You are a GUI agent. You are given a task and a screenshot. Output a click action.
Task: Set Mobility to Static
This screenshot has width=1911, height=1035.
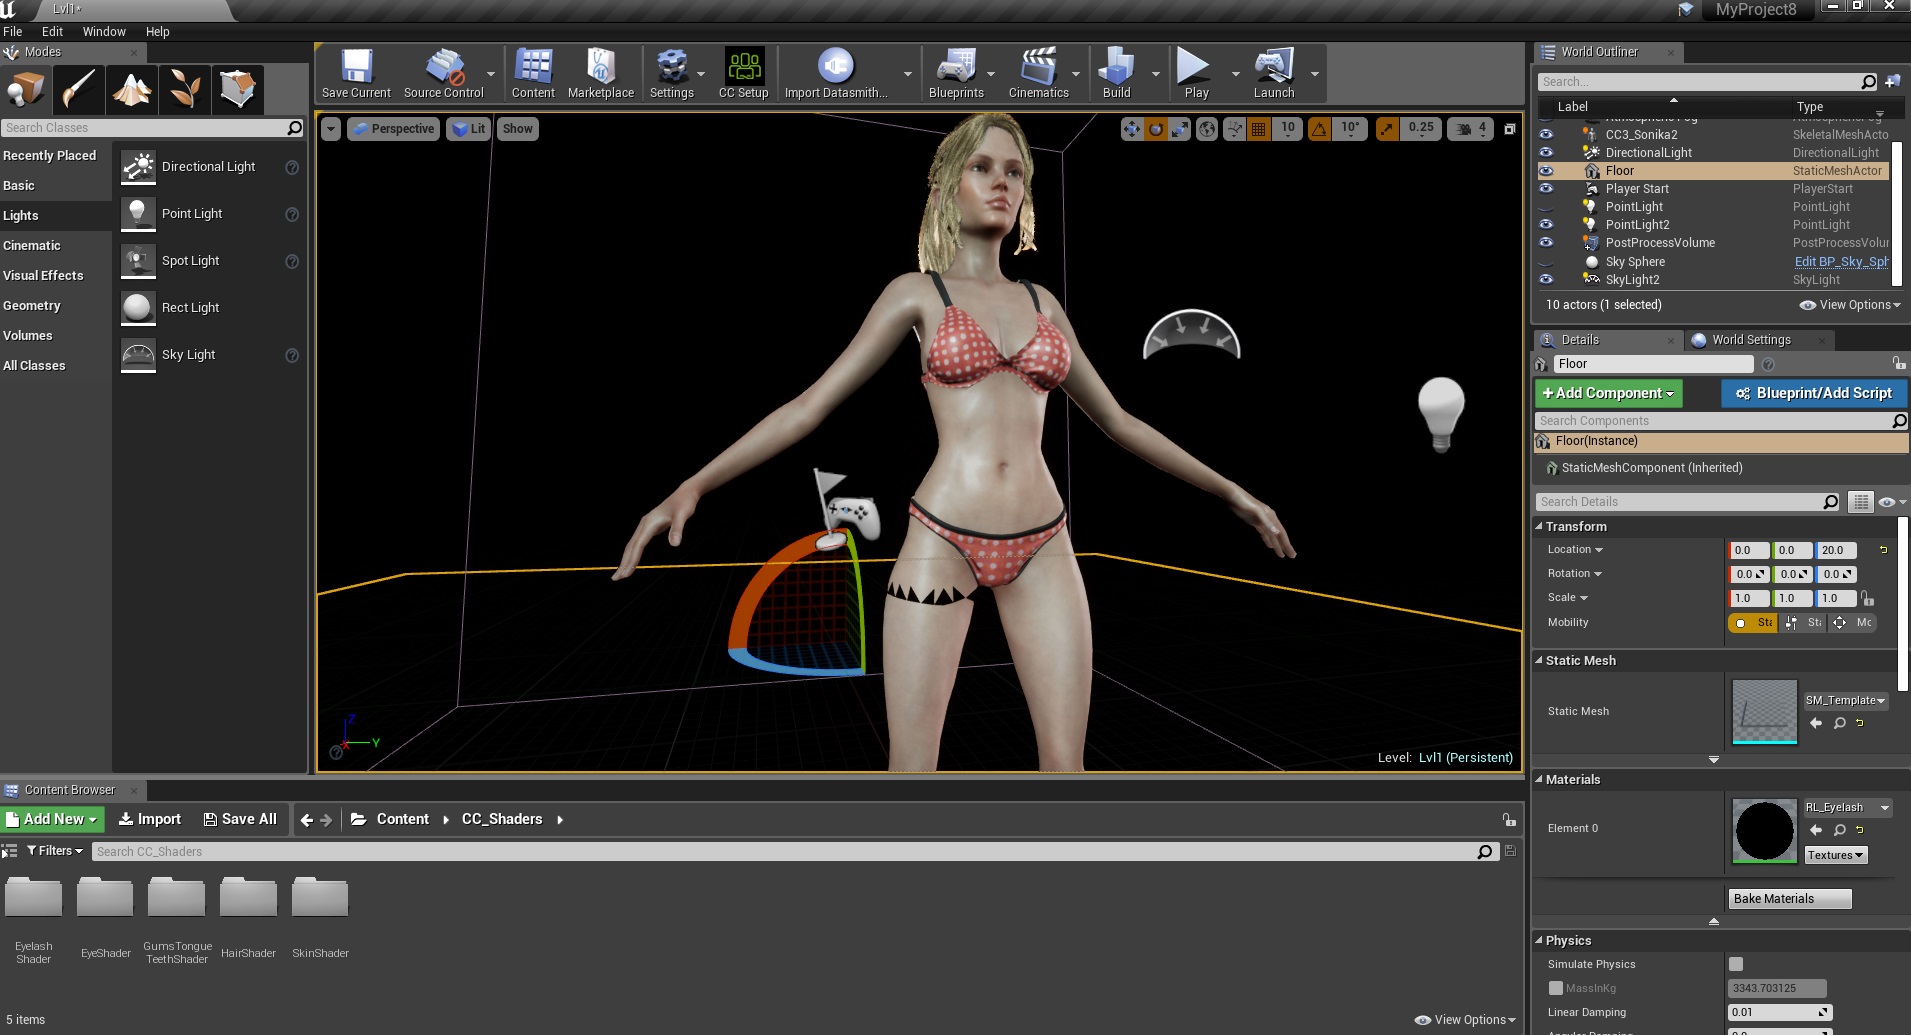tap(1752, 622)
